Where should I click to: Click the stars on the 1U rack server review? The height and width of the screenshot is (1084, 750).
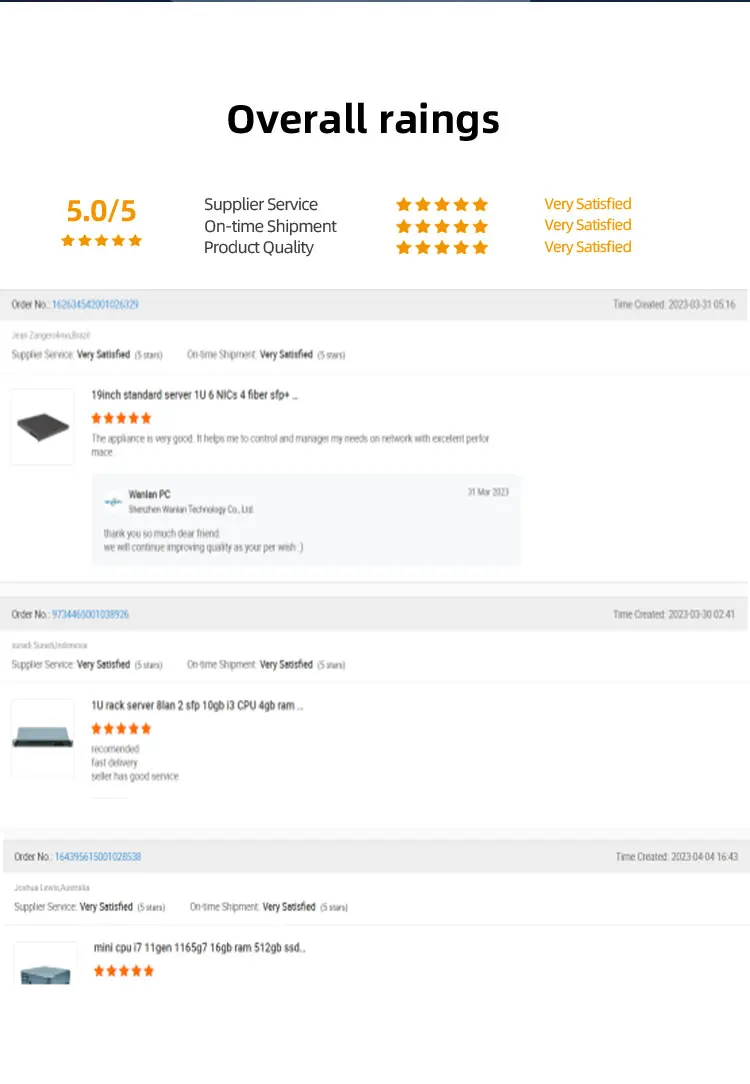[x=121, y=729]
